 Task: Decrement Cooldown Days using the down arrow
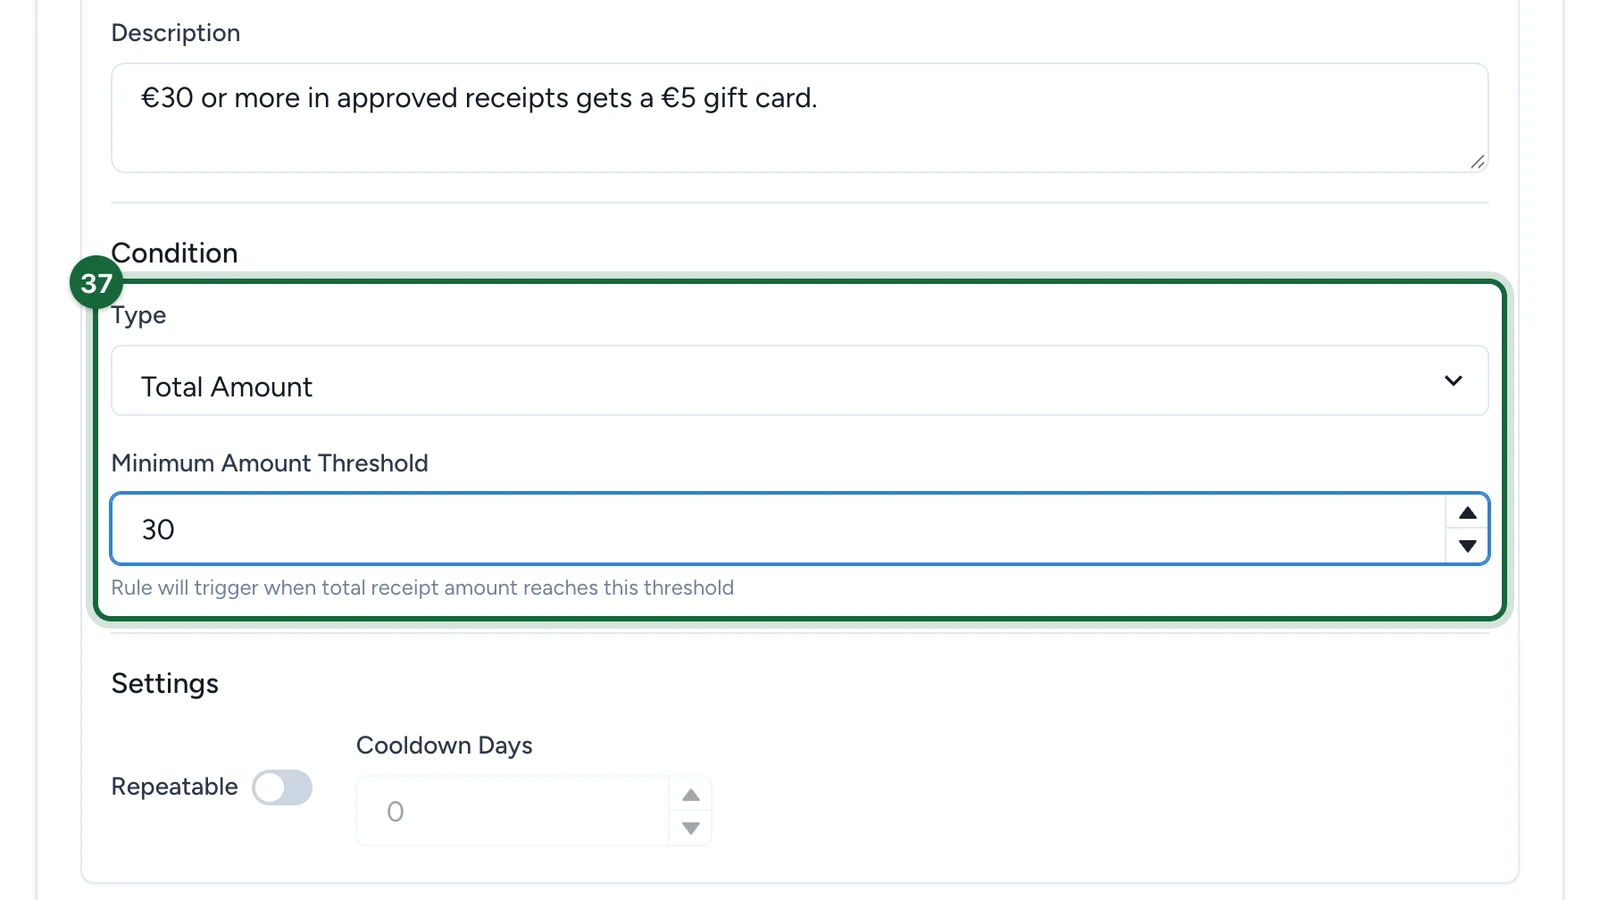coord(690,828)
